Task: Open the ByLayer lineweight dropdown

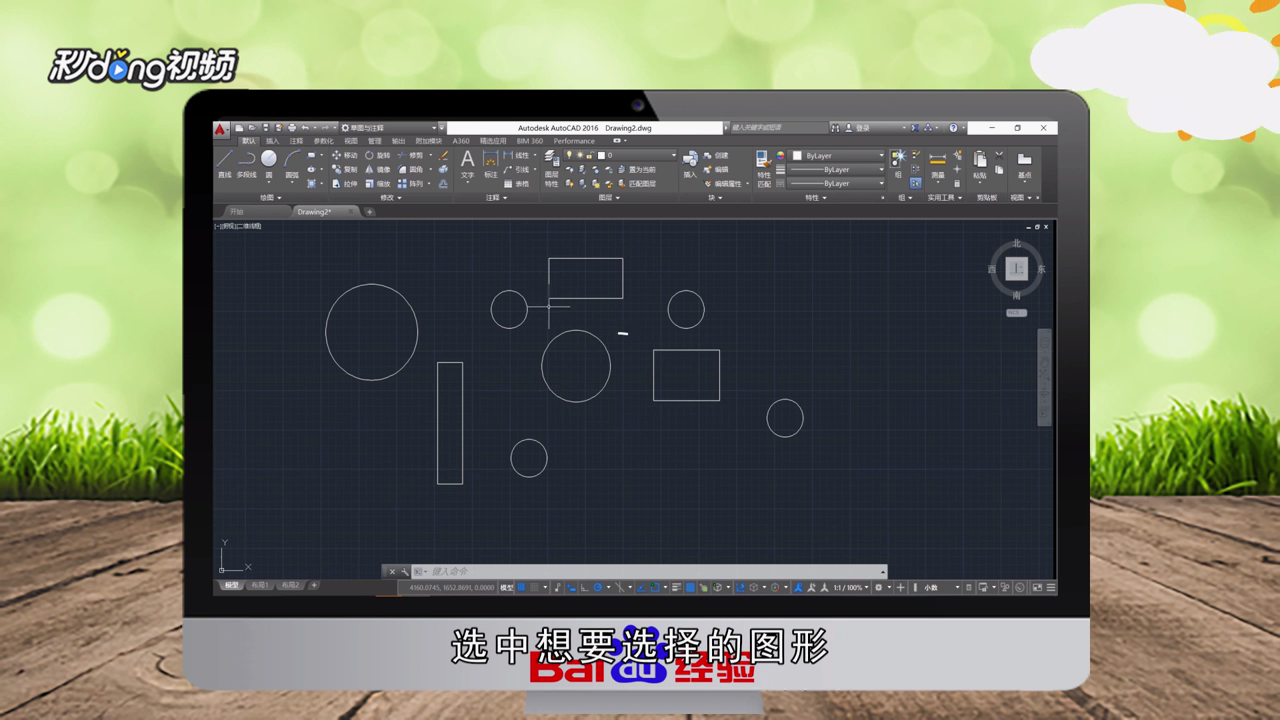Action: tap(838, 169)
